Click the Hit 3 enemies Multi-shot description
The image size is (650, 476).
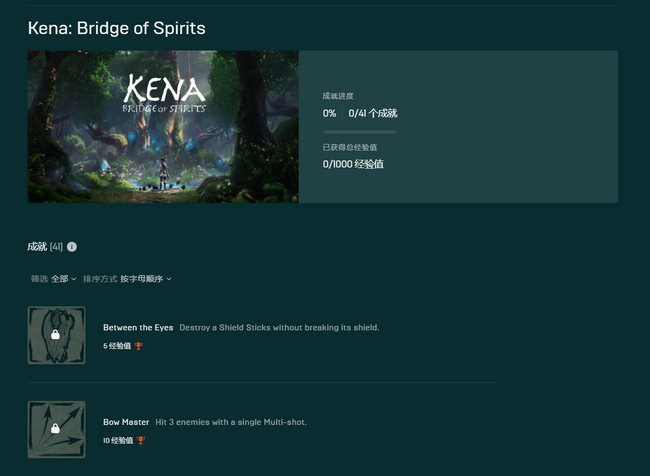(231, 422)
